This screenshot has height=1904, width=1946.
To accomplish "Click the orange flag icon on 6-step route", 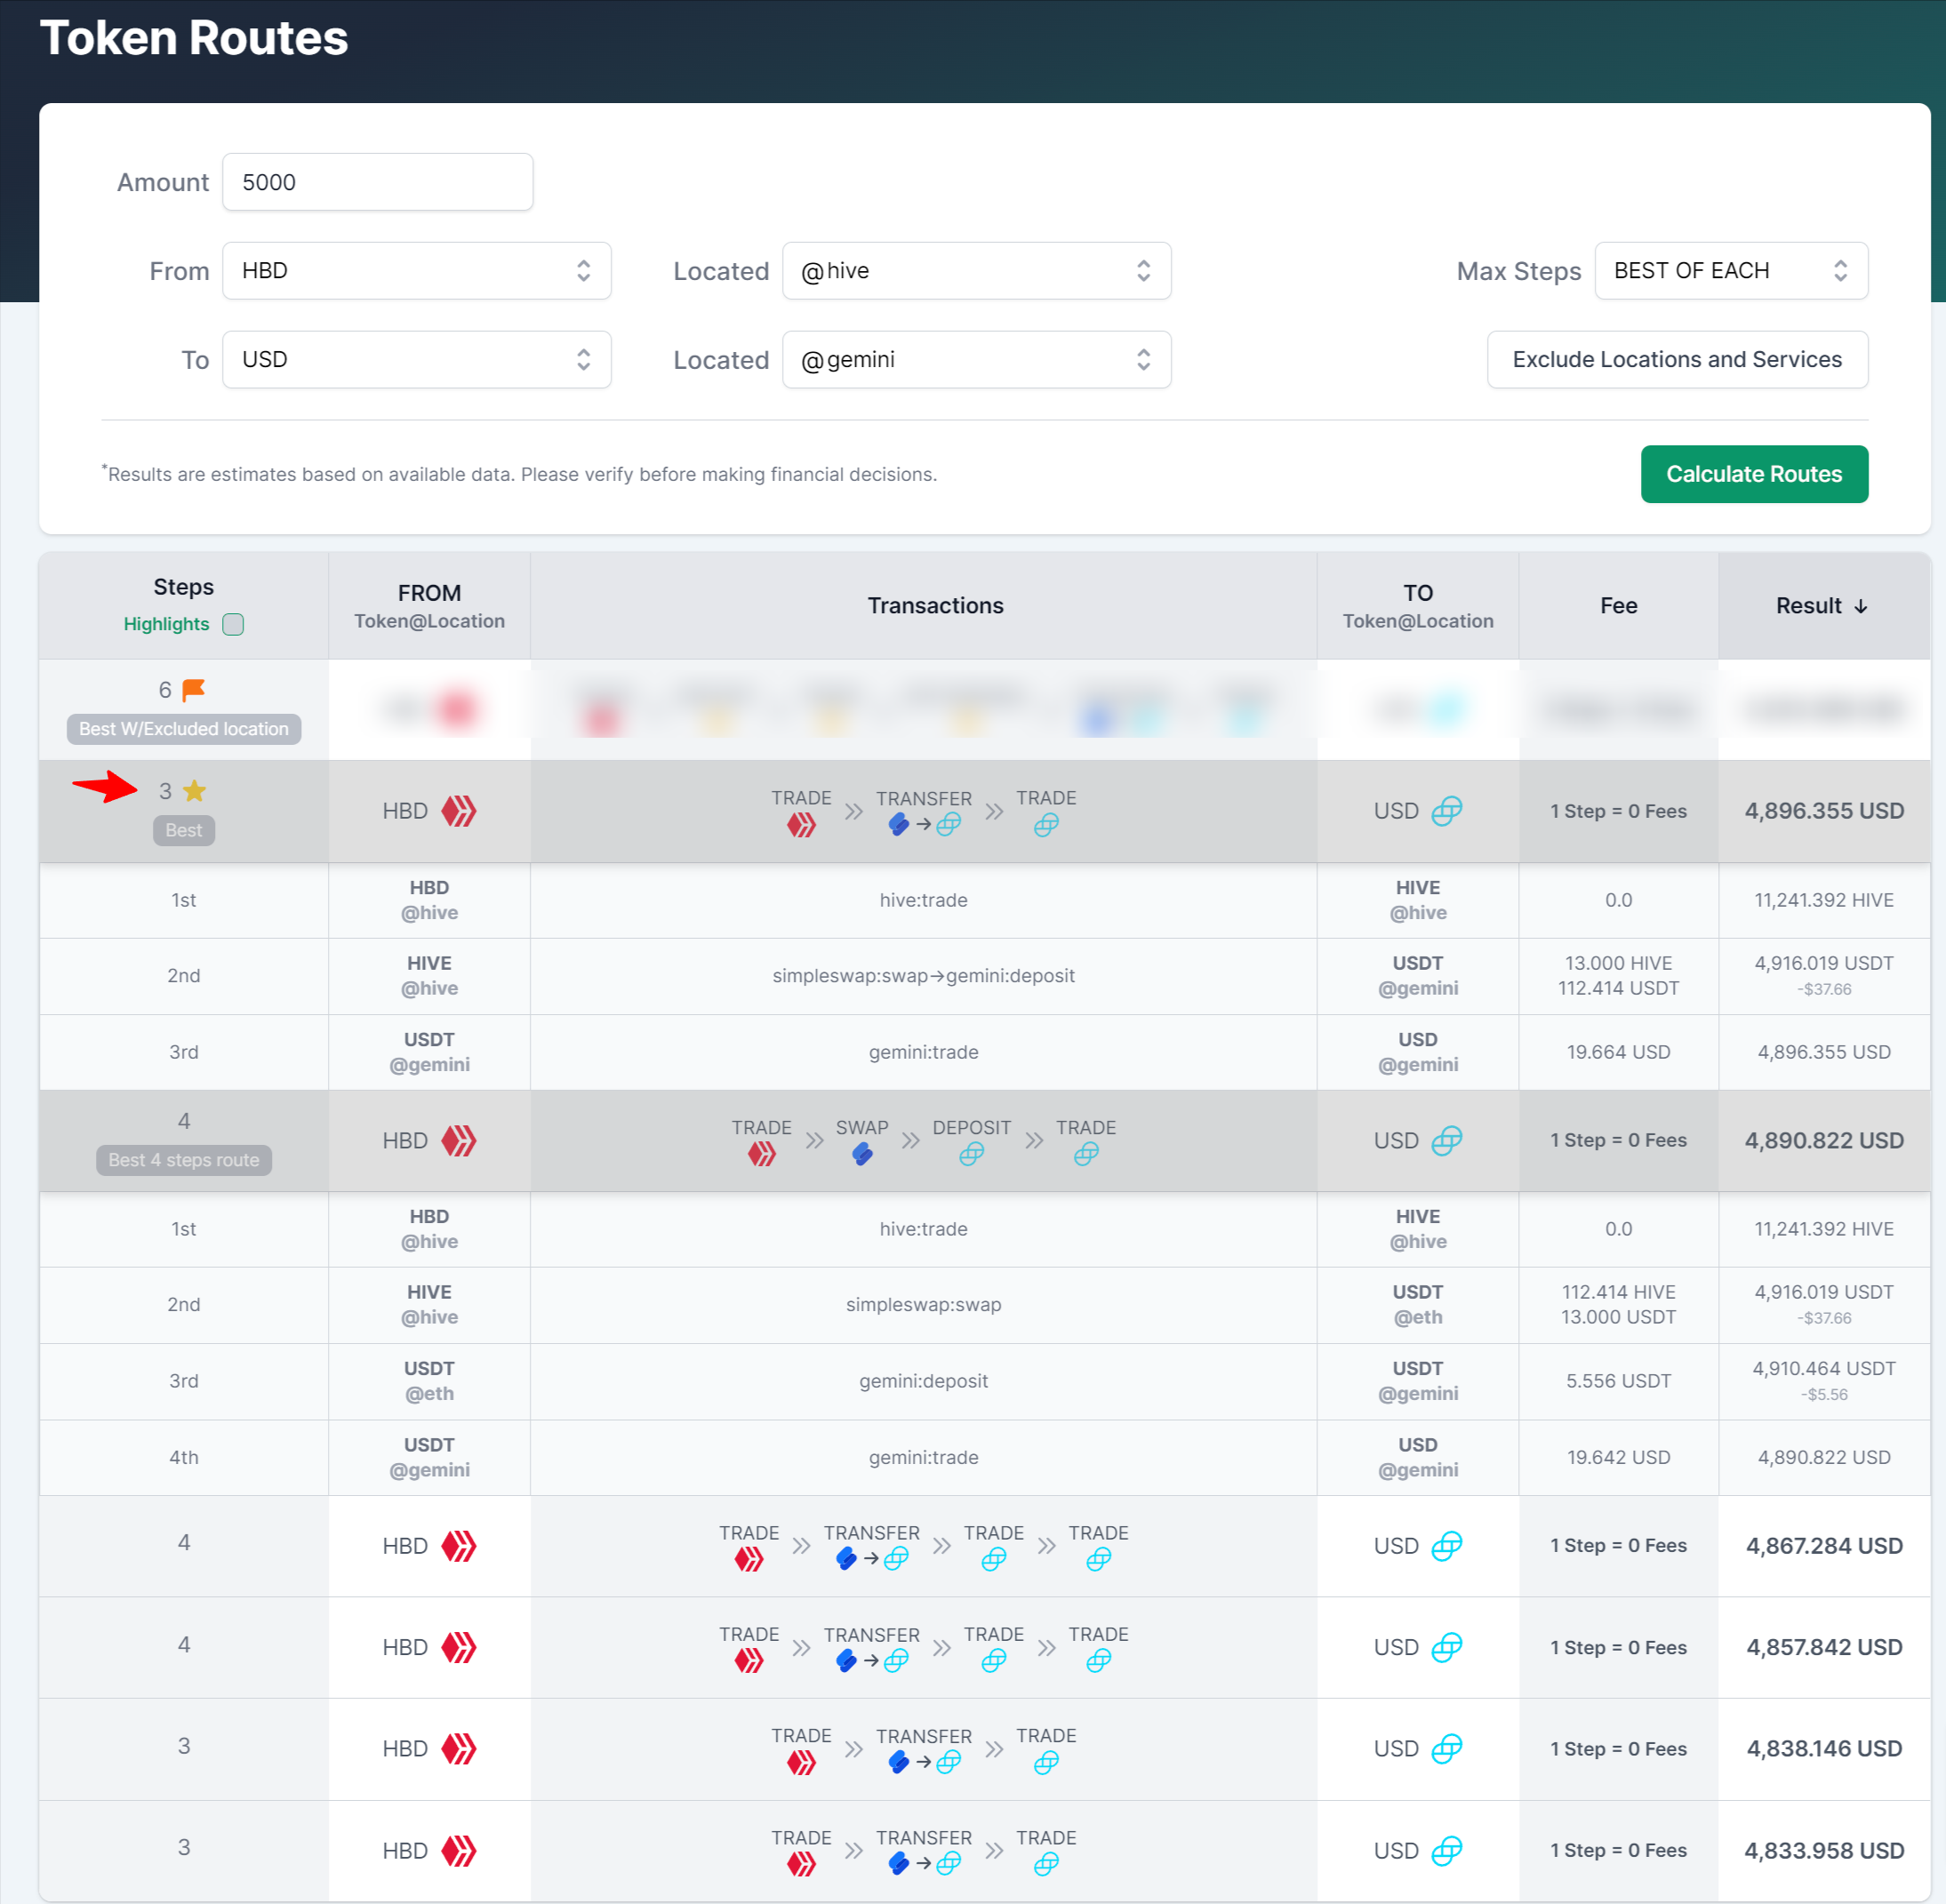I will 194,690.
